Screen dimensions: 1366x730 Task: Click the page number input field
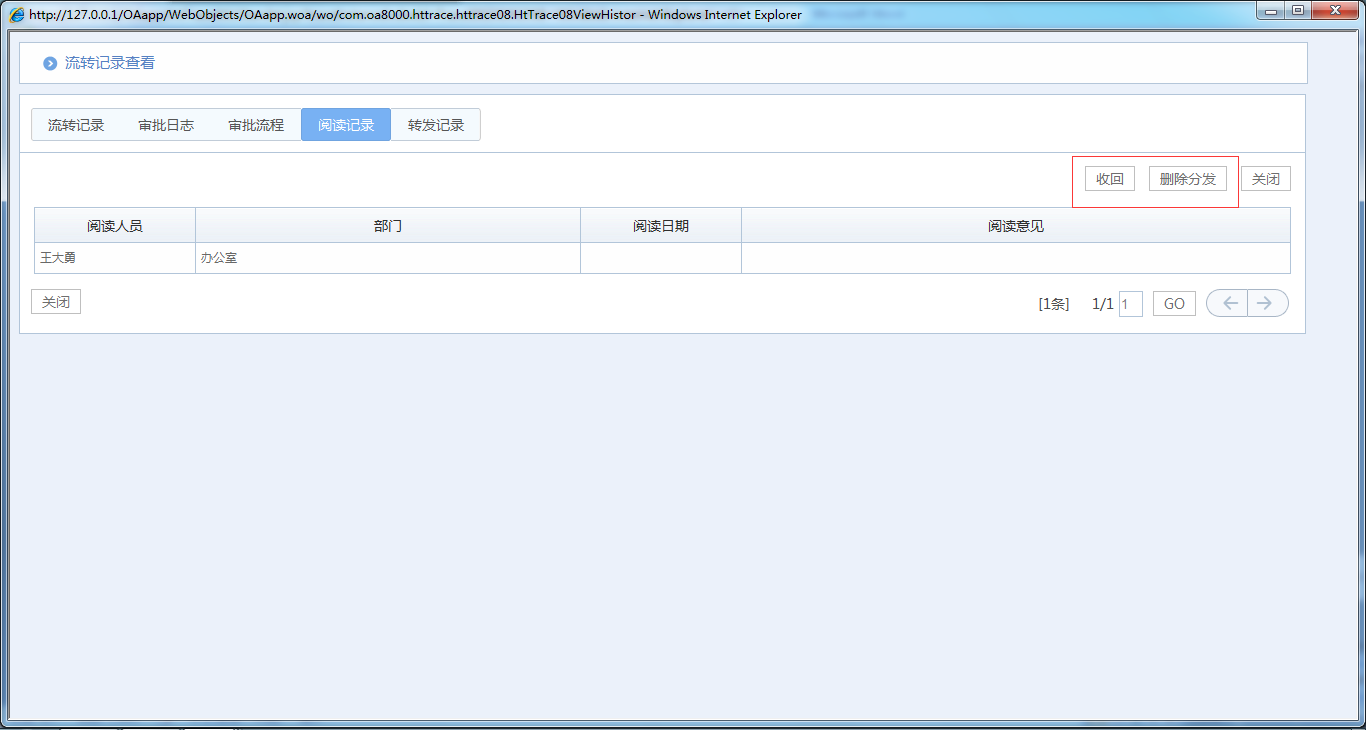(1130, 304)
